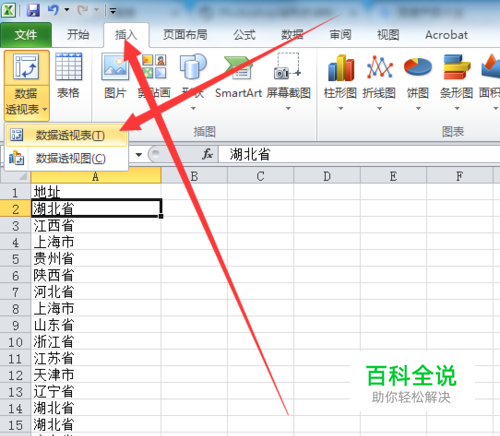Switch to the 视图 tab
Screen dimensions: 500x436
click(388, 35)
